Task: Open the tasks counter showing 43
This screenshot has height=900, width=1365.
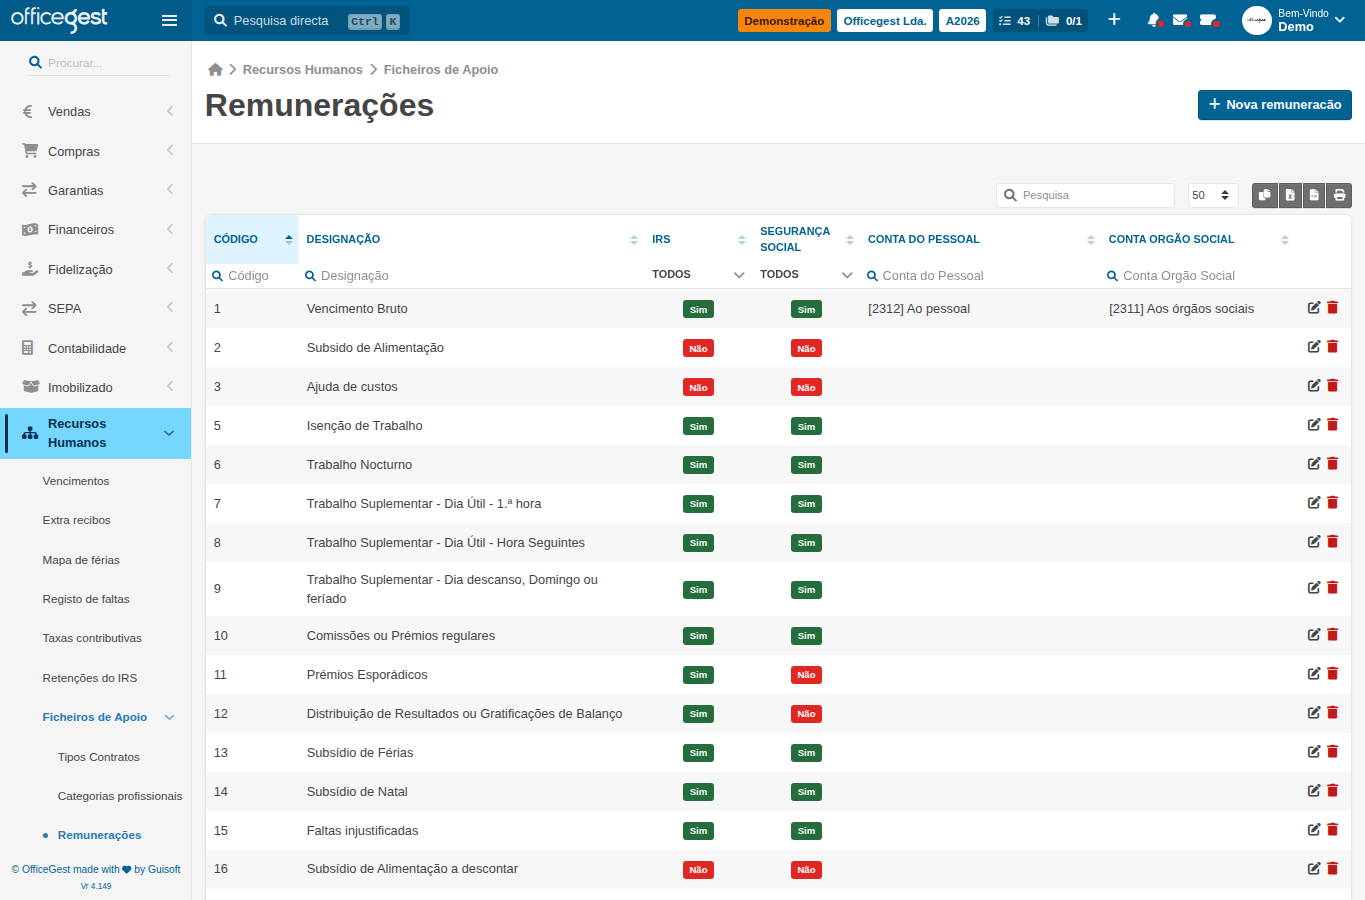Action: 1014,20
